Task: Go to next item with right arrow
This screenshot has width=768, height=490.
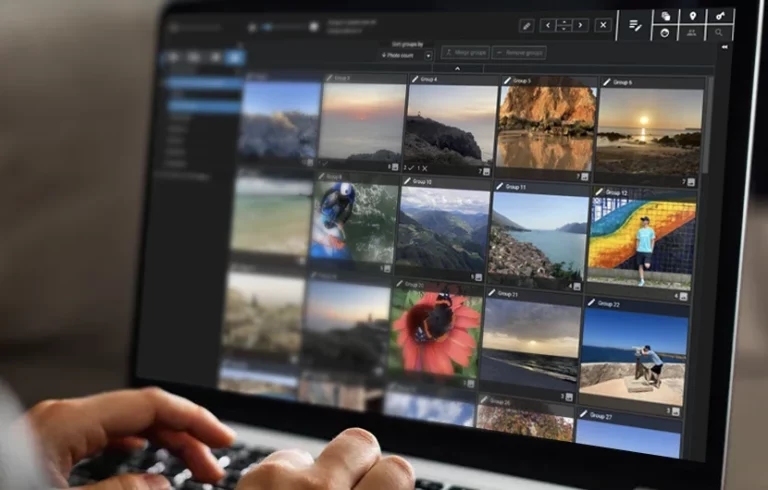Action: 580,25
